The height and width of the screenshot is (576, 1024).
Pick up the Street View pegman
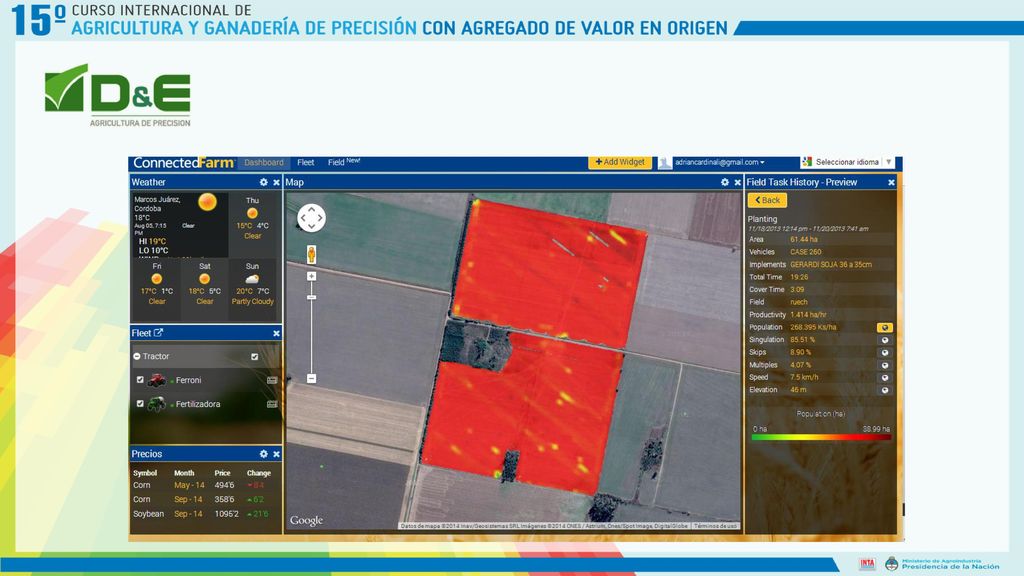312,254
